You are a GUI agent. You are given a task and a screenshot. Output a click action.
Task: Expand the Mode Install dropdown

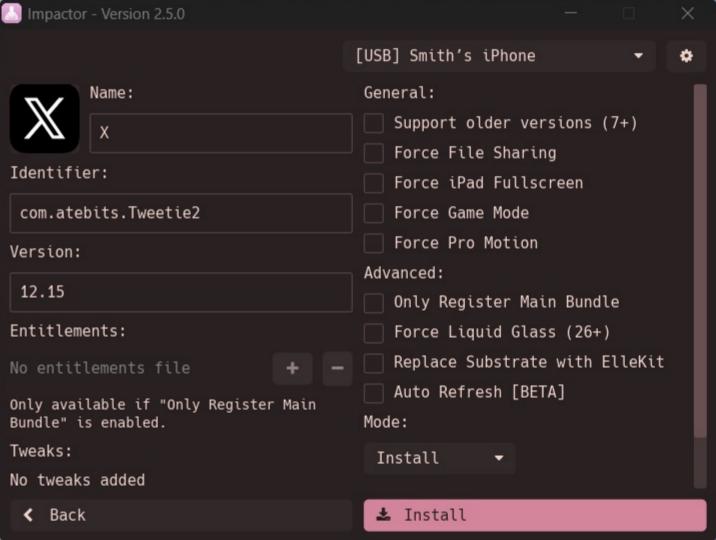pos(440,458)
